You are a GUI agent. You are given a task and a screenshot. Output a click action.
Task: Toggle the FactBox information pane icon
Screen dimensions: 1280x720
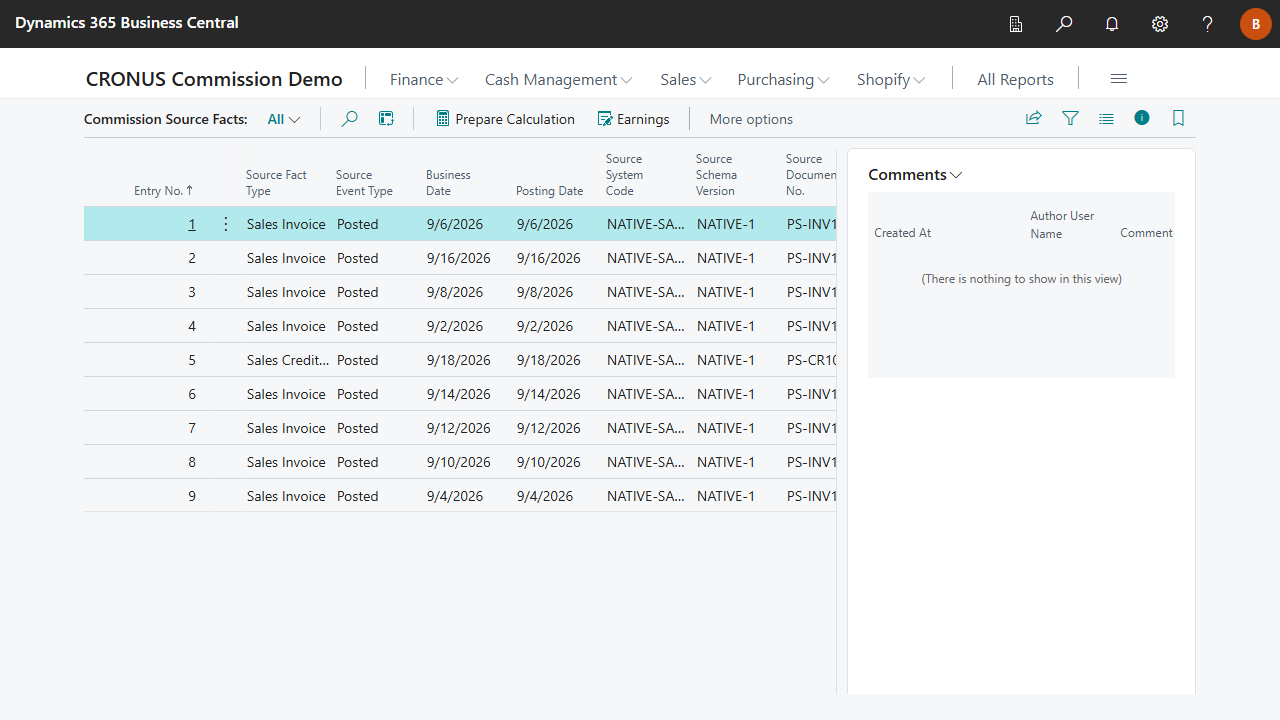coord(1142,118)
